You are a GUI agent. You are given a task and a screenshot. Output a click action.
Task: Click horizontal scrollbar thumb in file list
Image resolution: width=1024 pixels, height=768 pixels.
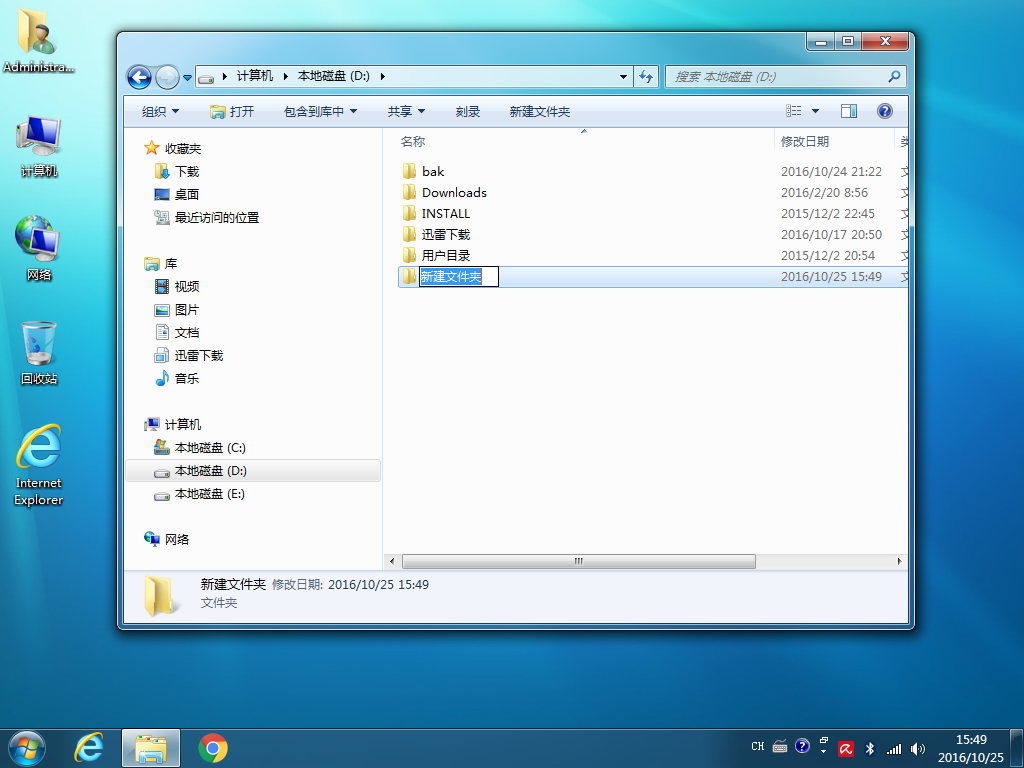click(x=579, y=562)
